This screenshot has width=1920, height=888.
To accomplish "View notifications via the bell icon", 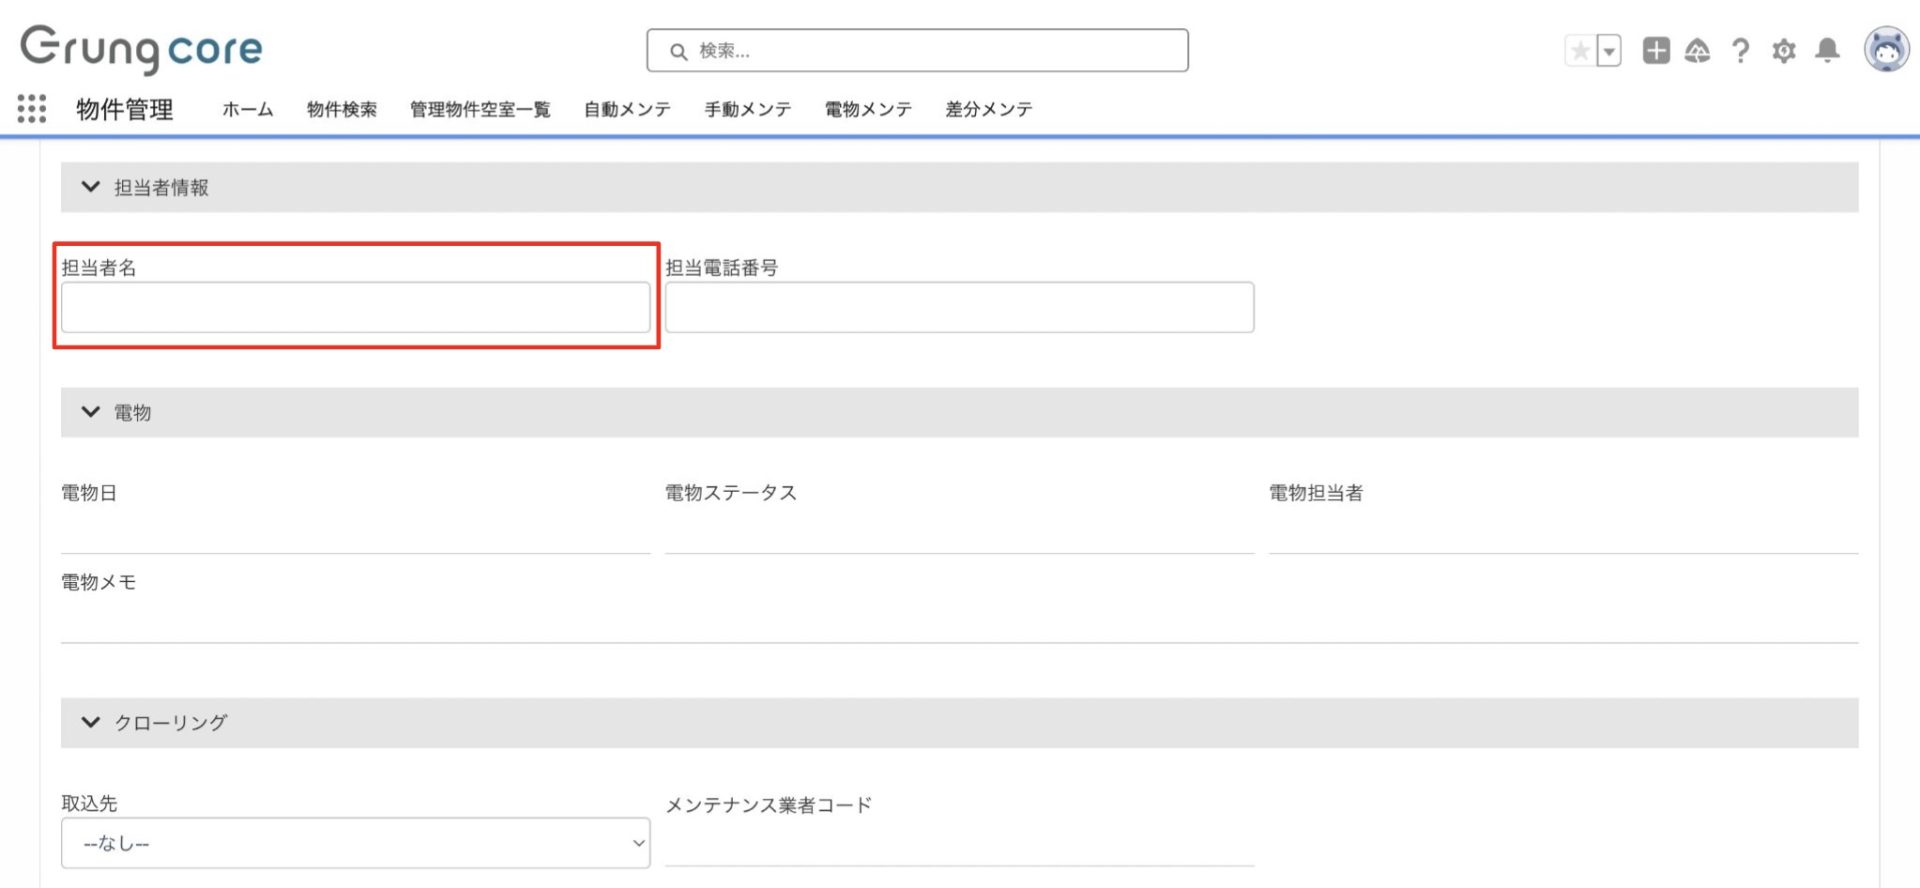I will pos(1827,51).
